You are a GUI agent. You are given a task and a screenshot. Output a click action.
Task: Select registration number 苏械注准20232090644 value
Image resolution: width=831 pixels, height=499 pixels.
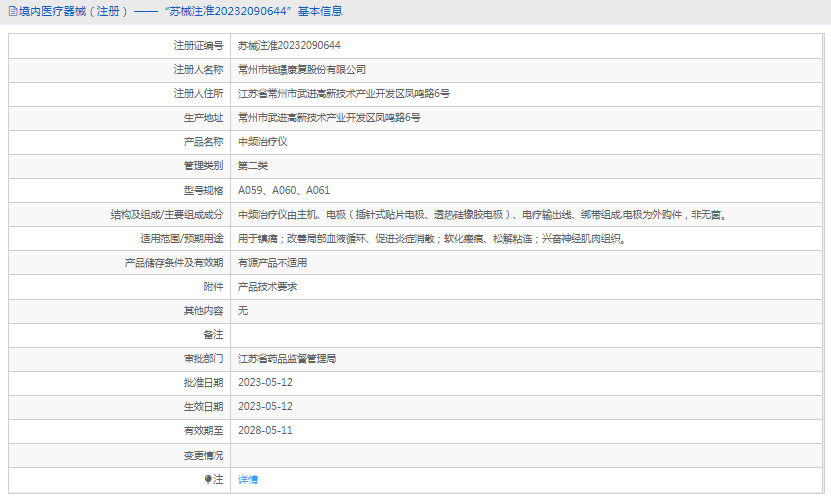(289, 46)
